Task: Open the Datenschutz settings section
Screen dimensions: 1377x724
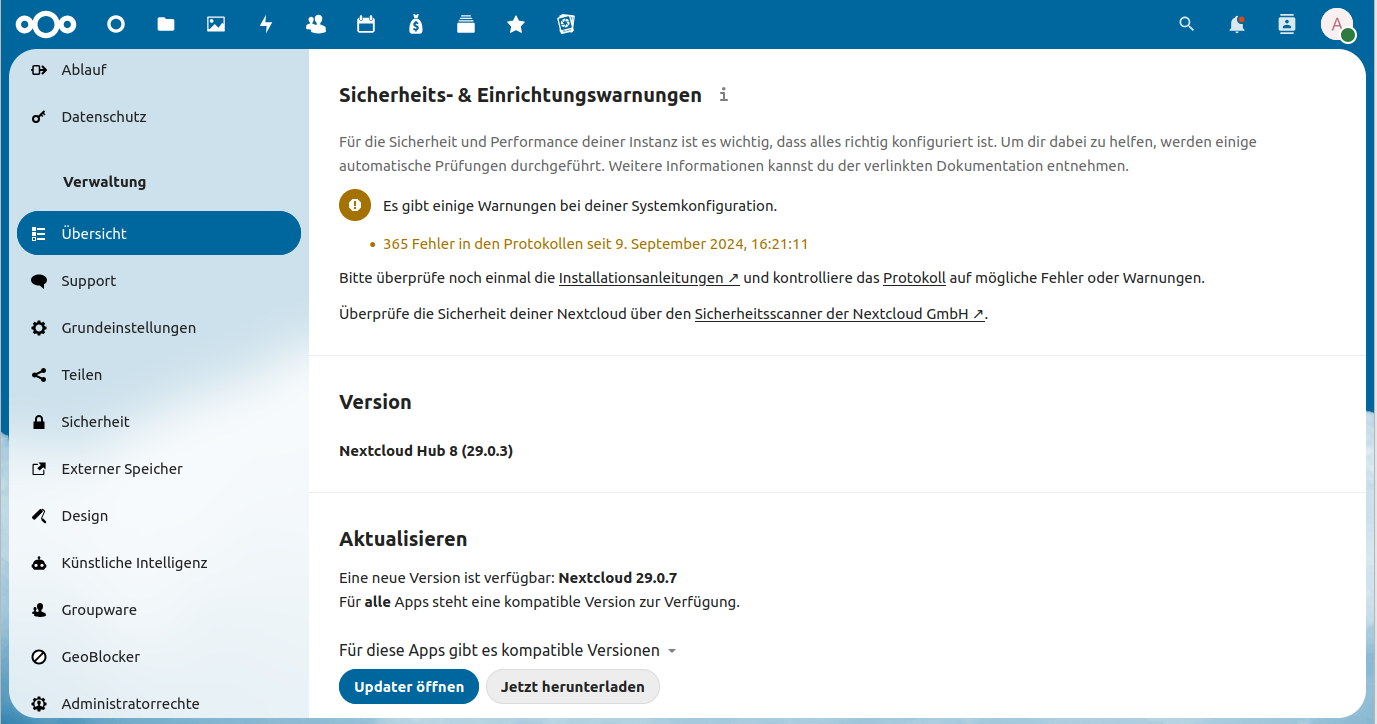Action: tap(159, 117)
